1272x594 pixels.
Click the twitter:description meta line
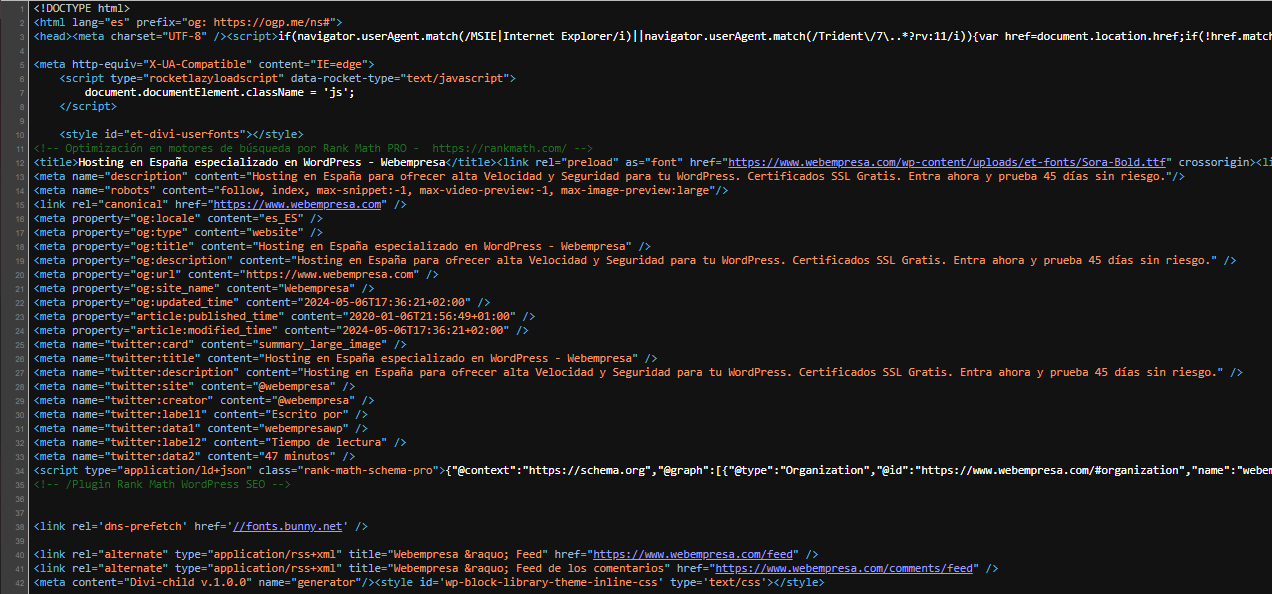point(638,372)
